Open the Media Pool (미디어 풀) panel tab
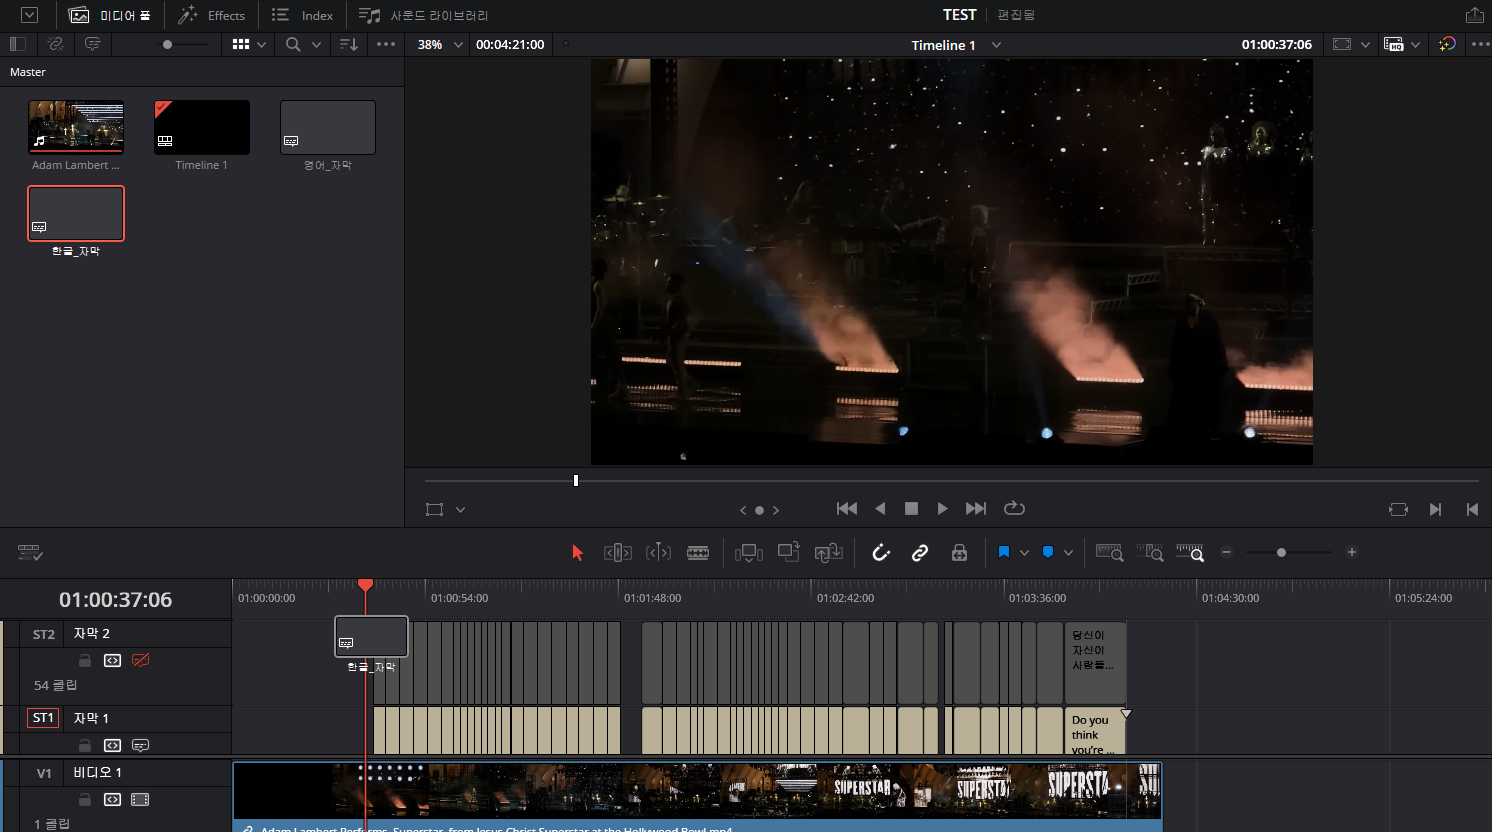The width and height of the screenshot is (1492, 832). tap(110, 15)
